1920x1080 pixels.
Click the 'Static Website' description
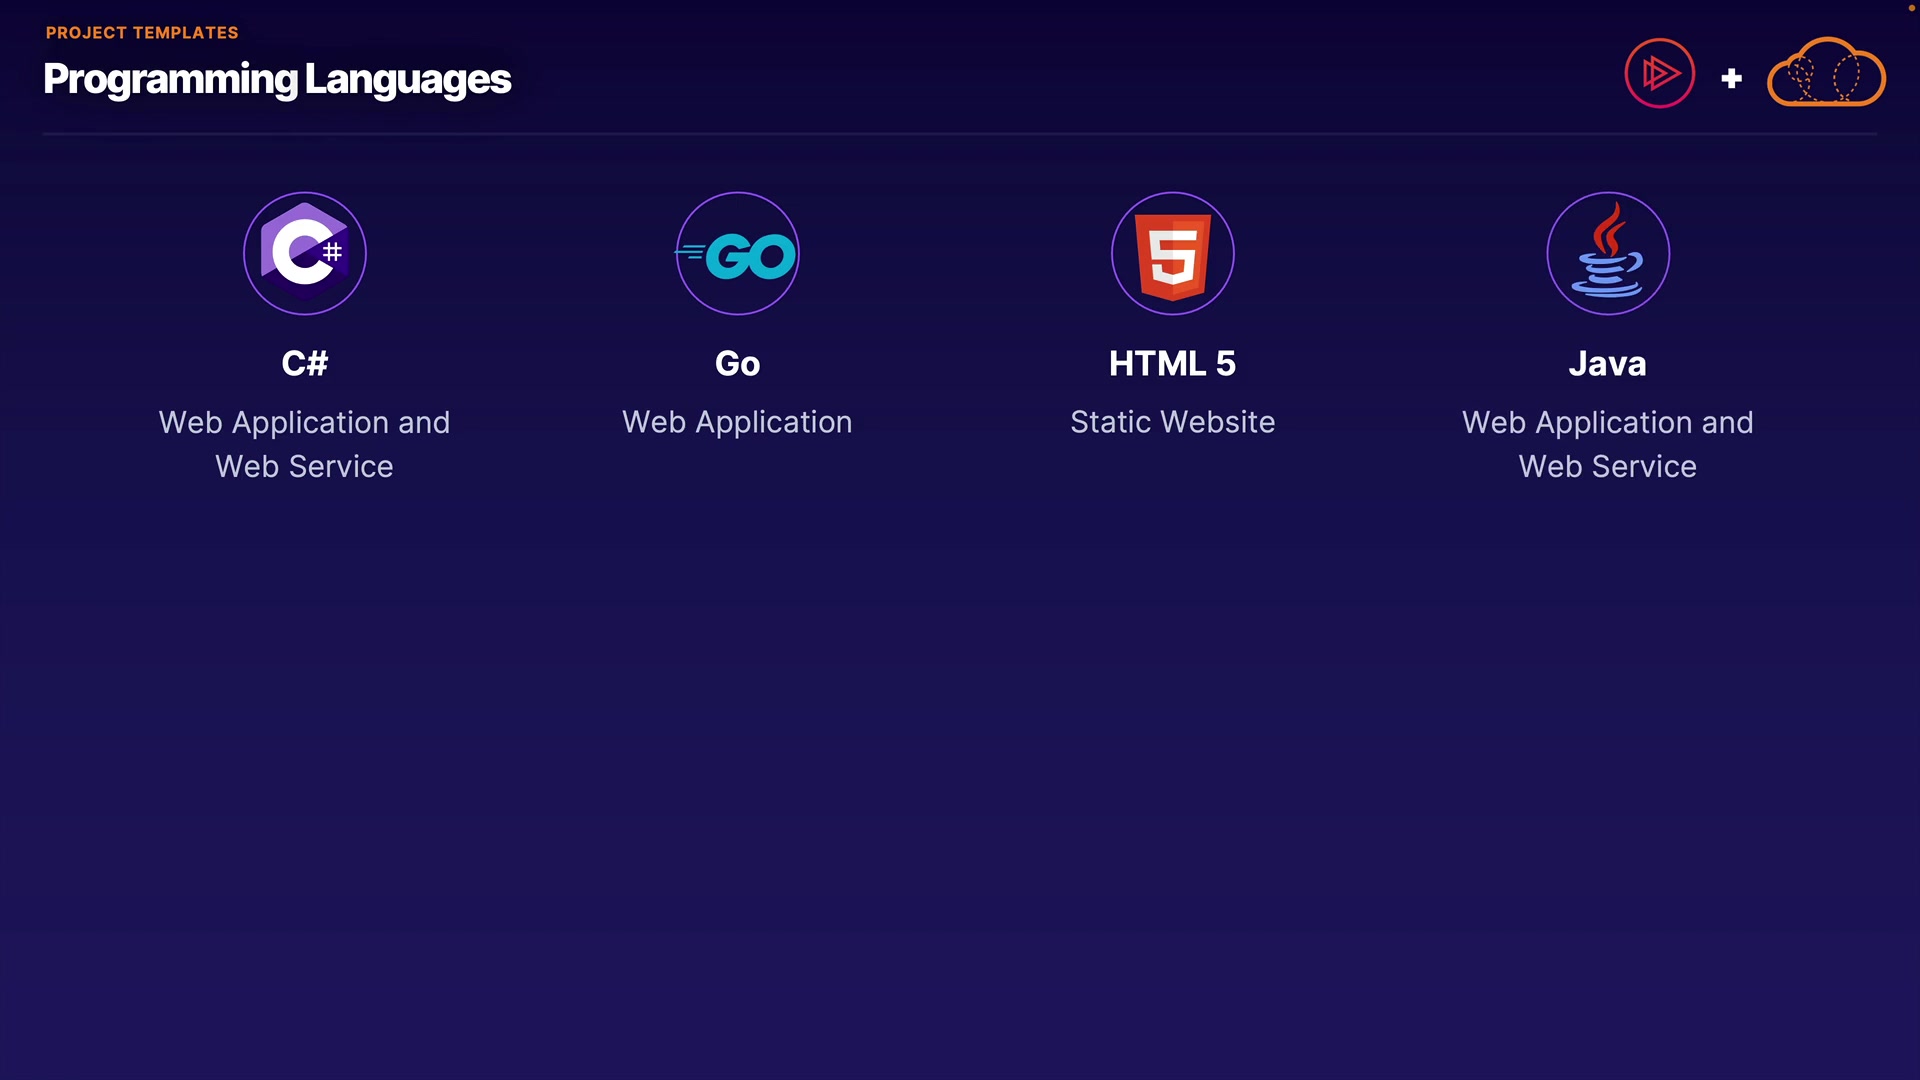1172,422
